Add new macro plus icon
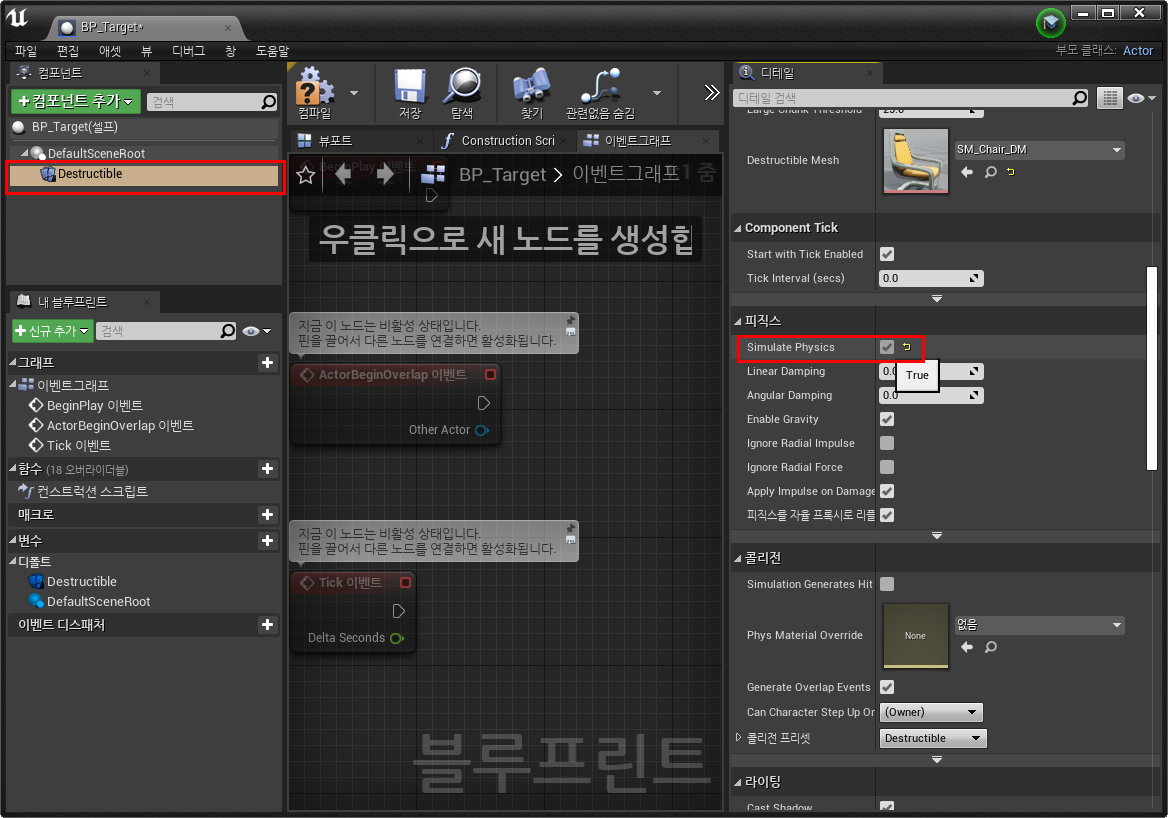 267,515
